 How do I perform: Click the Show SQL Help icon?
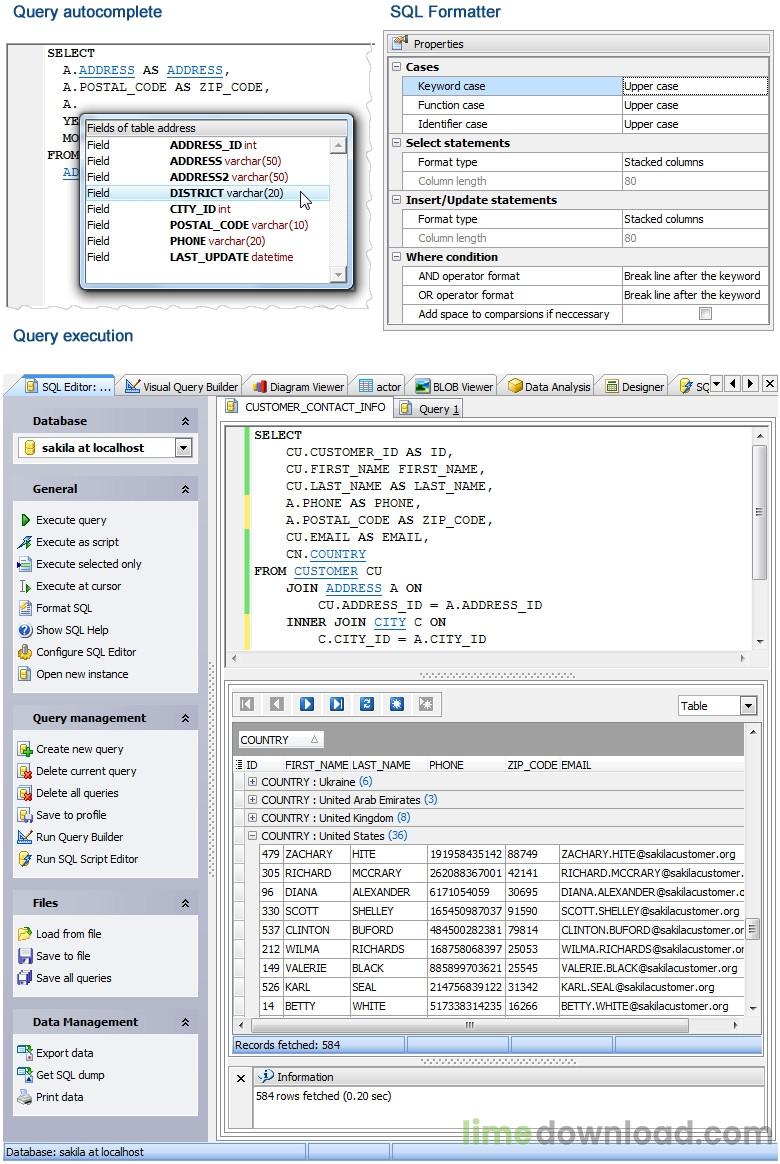pos(25,630)
